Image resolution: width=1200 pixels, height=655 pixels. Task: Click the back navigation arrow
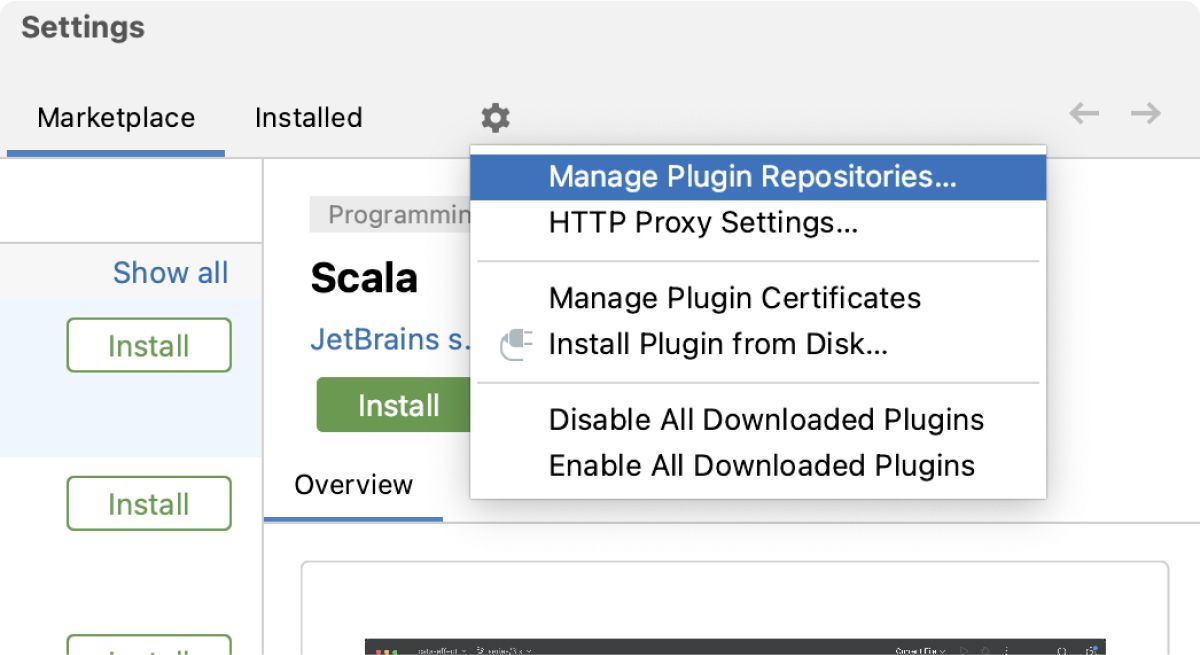(x=1083, y=114)
